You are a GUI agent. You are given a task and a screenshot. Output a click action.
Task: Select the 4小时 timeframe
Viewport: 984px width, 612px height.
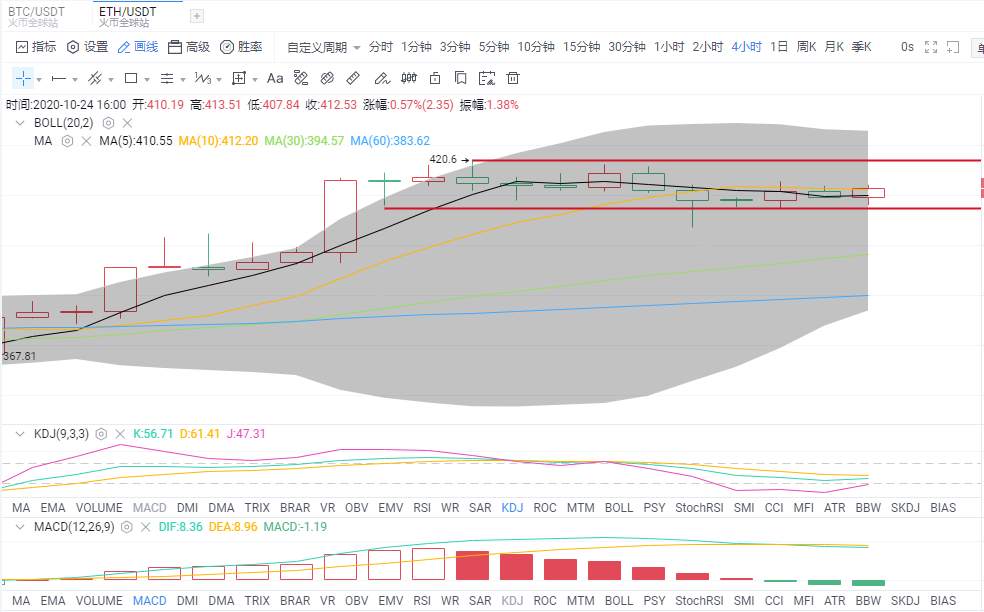coord(747,47)
